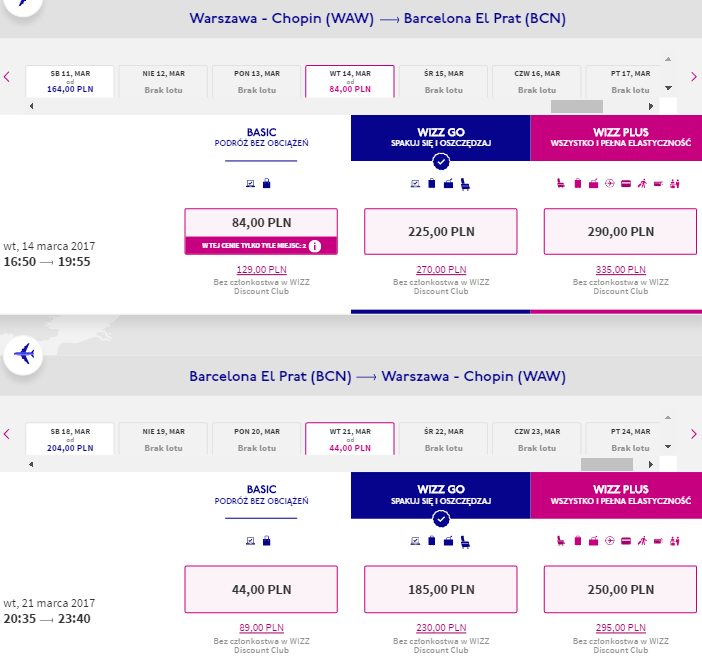The height and width of the screenshot is (664, 702).
Task: Click priority boarding walker icon under return WIZZ PLUS
Action: [642, 541]
